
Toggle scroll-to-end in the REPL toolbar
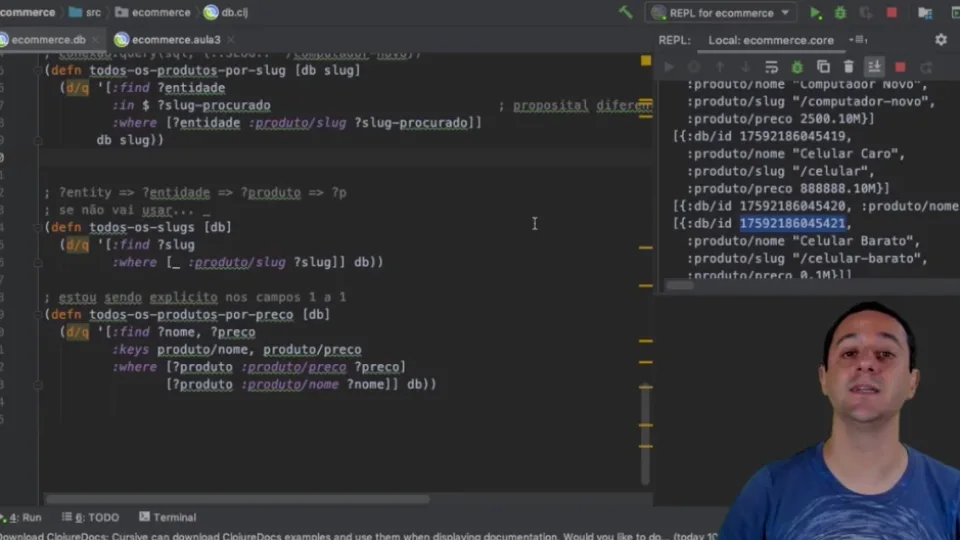874,67
